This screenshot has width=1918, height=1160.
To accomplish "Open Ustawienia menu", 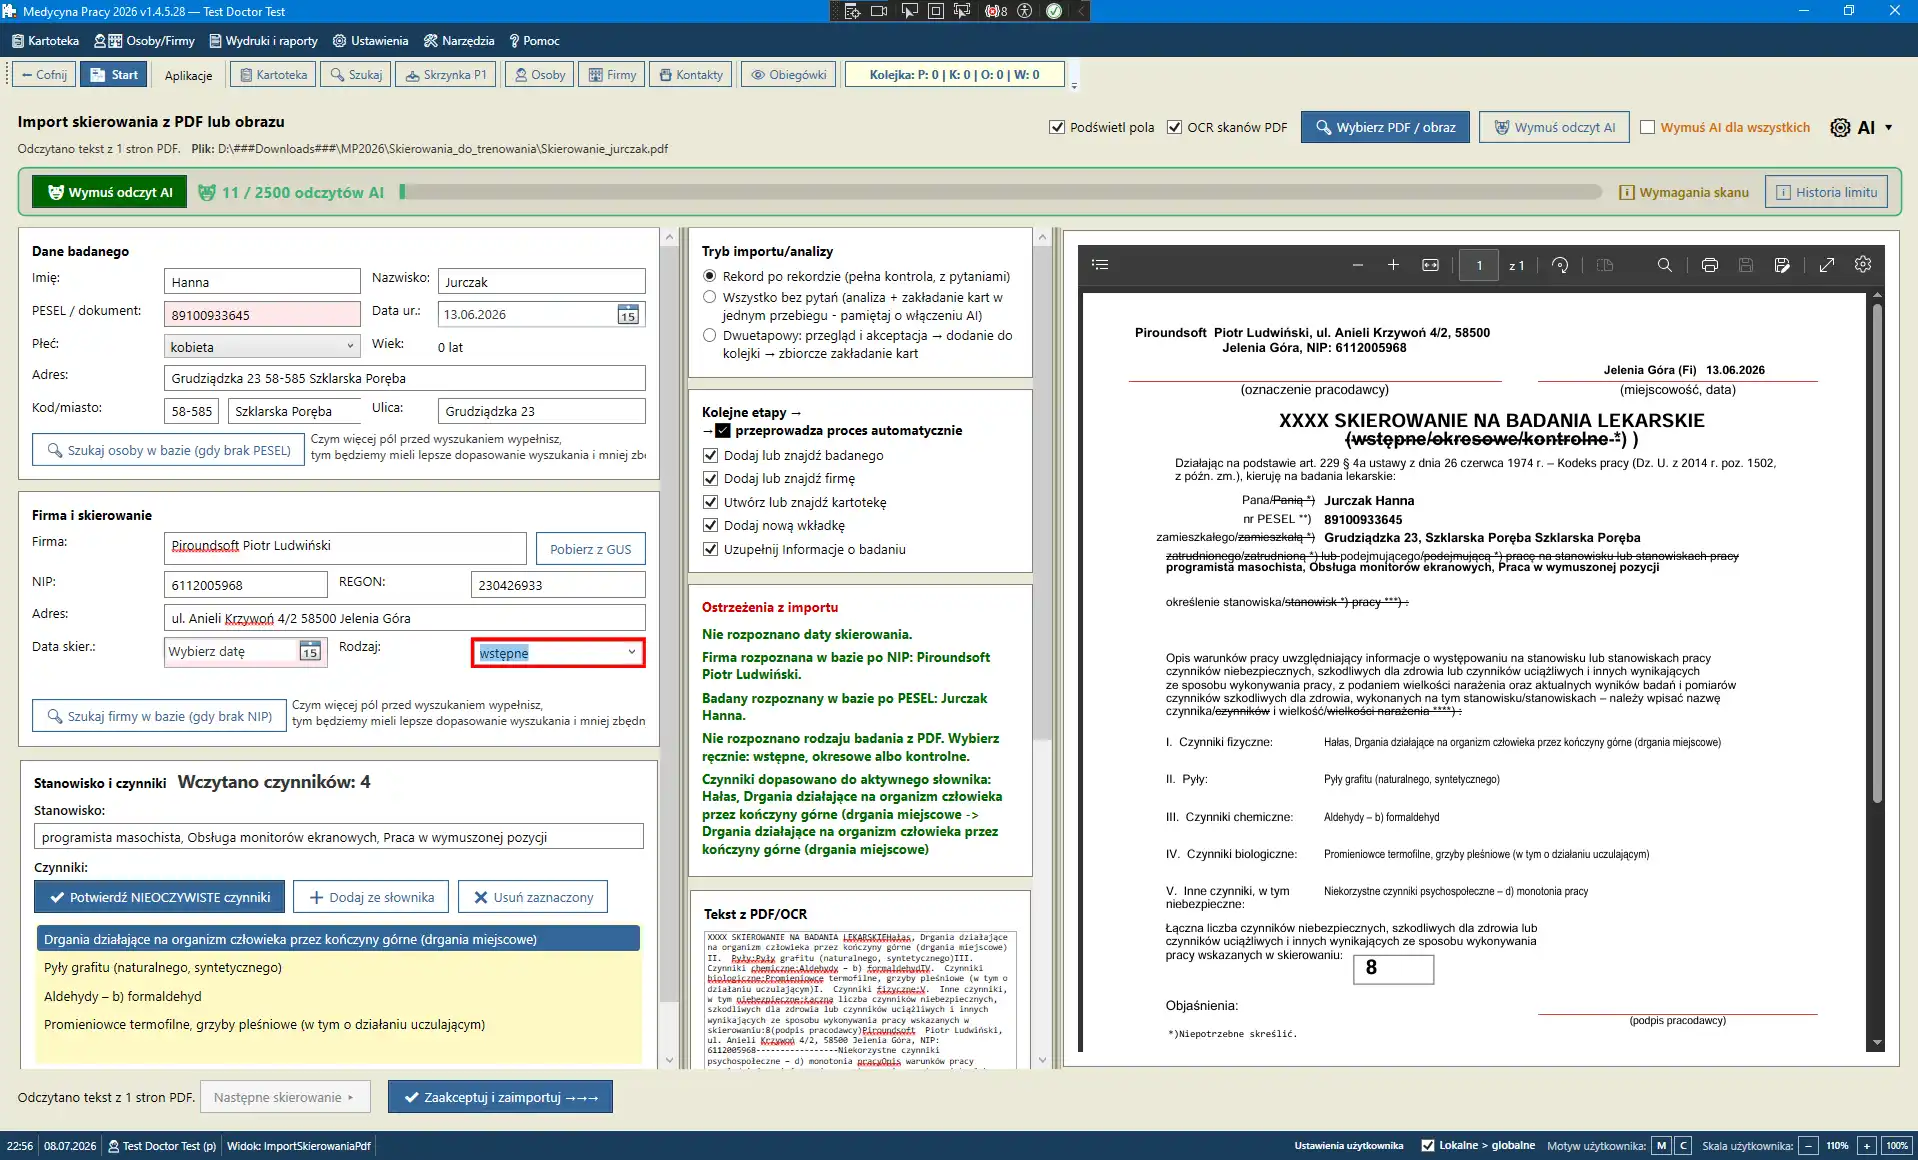I will pyautogui.click(x=371, y=41).
